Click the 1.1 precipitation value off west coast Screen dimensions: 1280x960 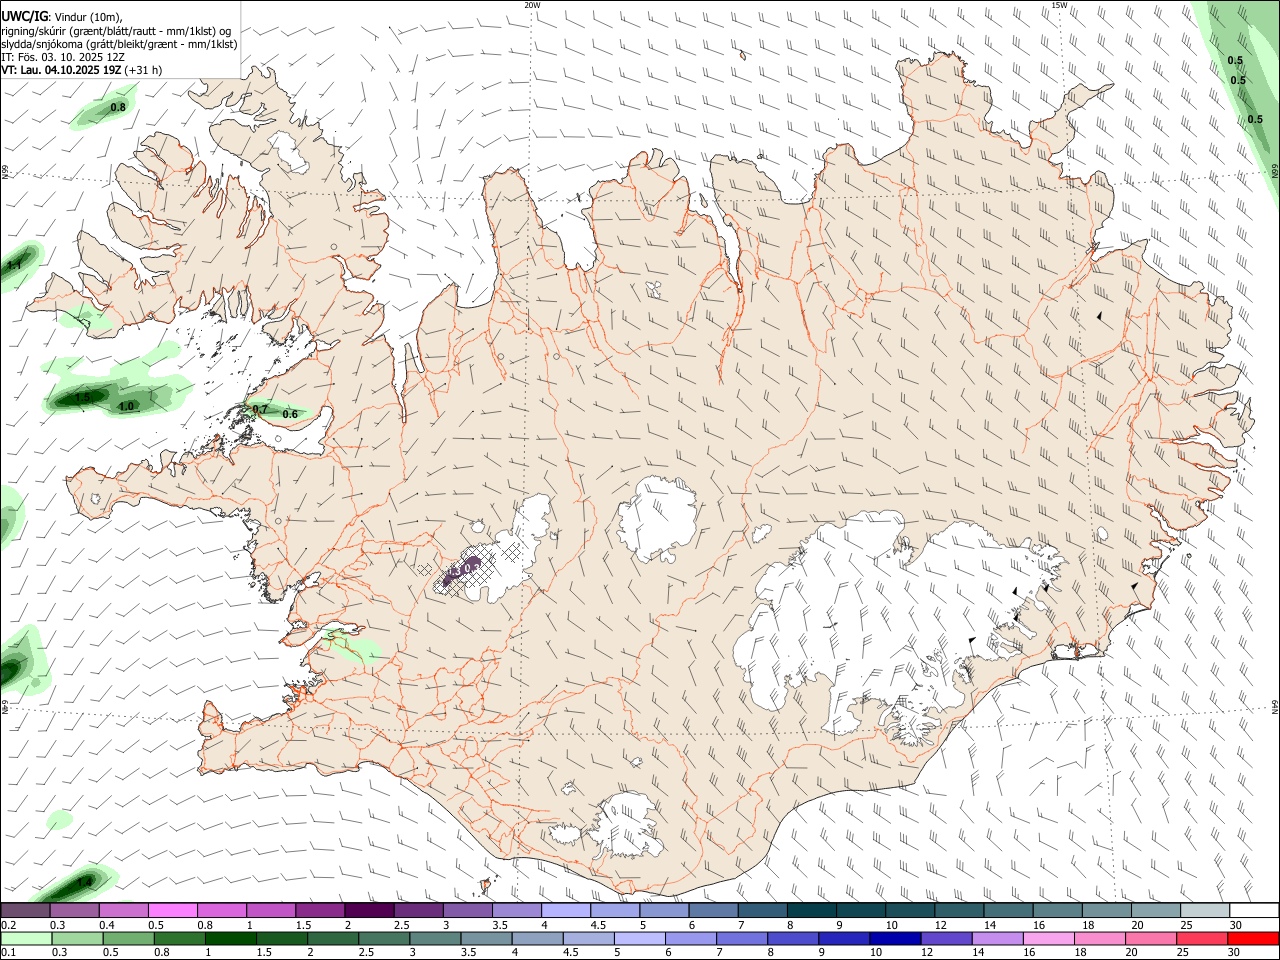[x=14, y=266]
